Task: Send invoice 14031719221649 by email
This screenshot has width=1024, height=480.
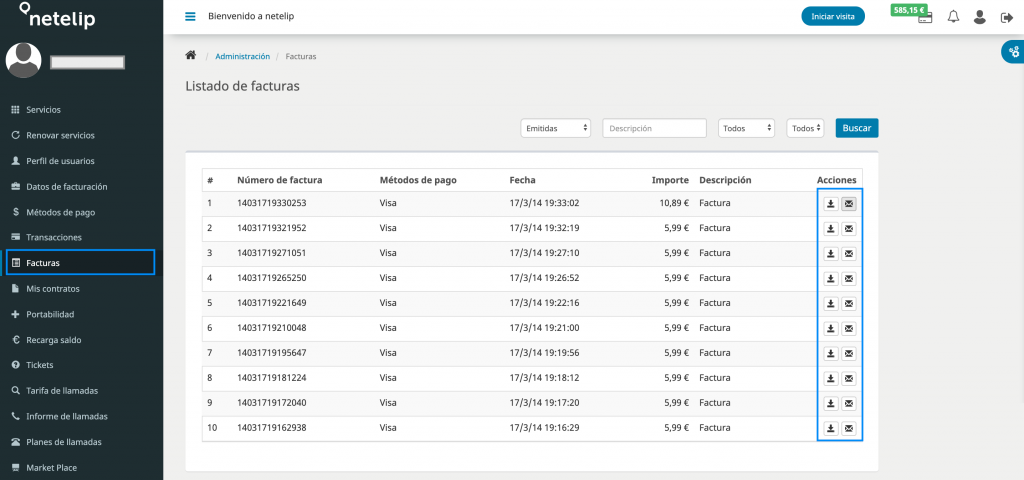Action: (x=849, y=304)
